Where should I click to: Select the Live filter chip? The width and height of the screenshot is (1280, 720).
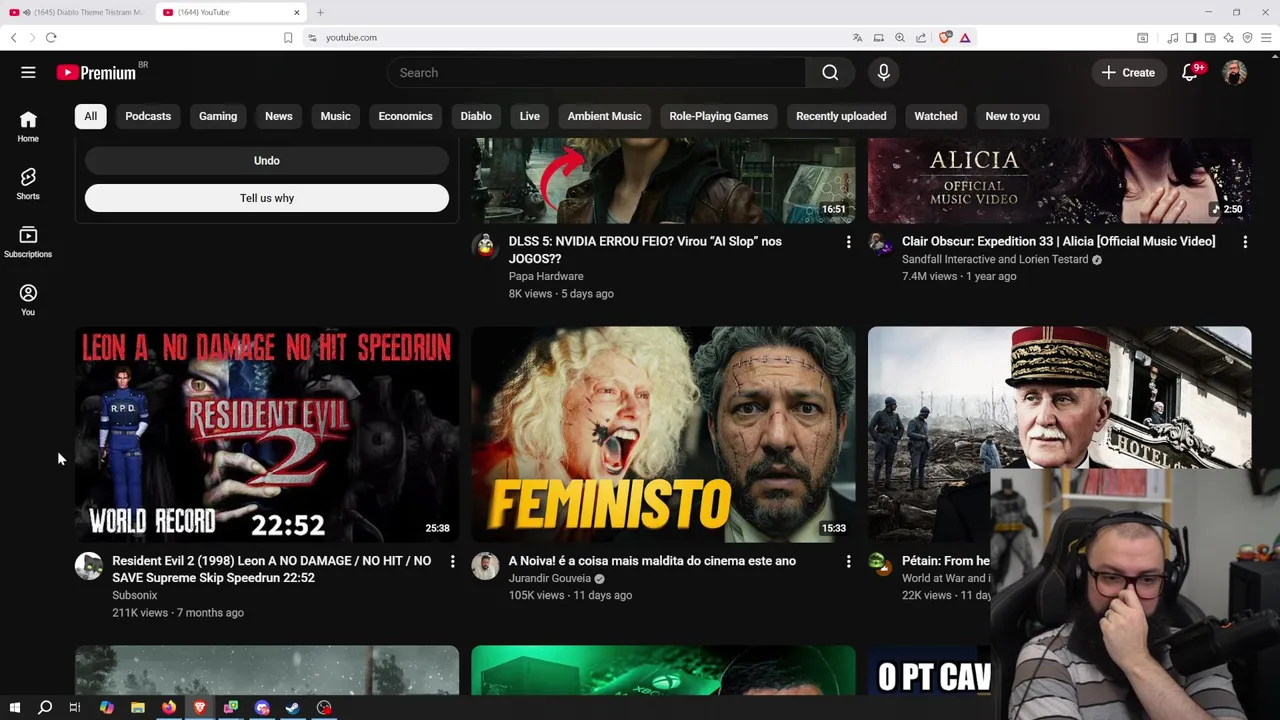tap(530, 116)
